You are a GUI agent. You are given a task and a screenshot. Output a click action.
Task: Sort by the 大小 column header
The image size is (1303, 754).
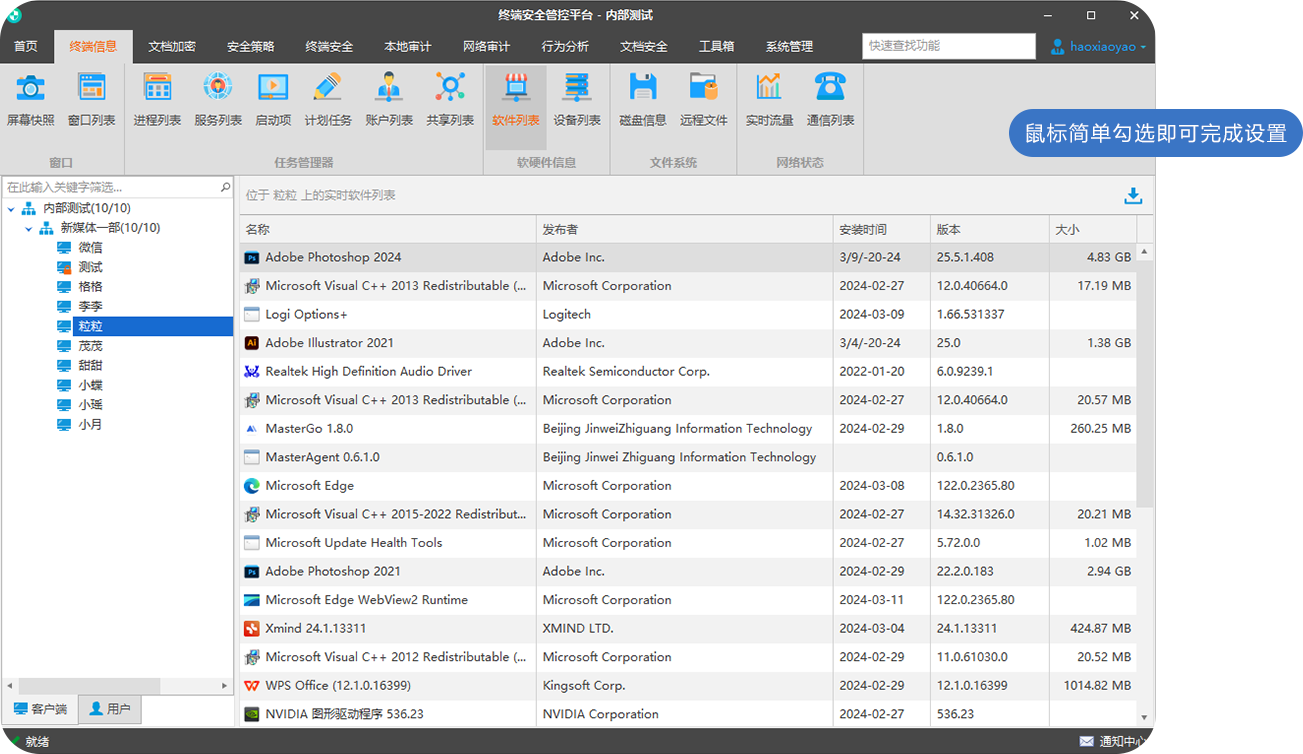coord(1093,229)
